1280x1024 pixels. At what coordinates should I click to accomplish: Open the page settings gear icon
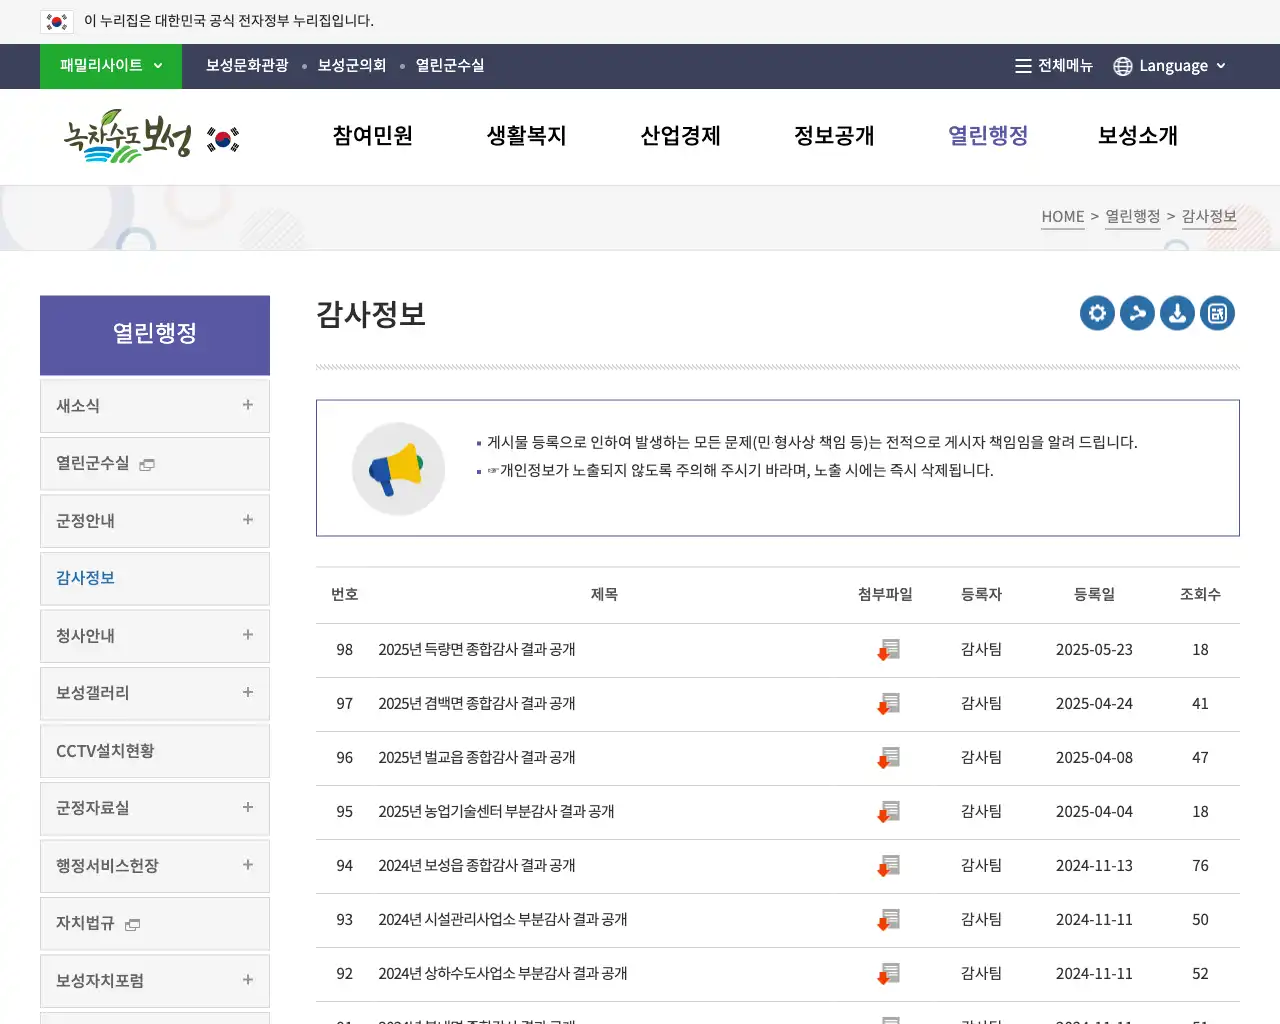(x=1097, y=313)
